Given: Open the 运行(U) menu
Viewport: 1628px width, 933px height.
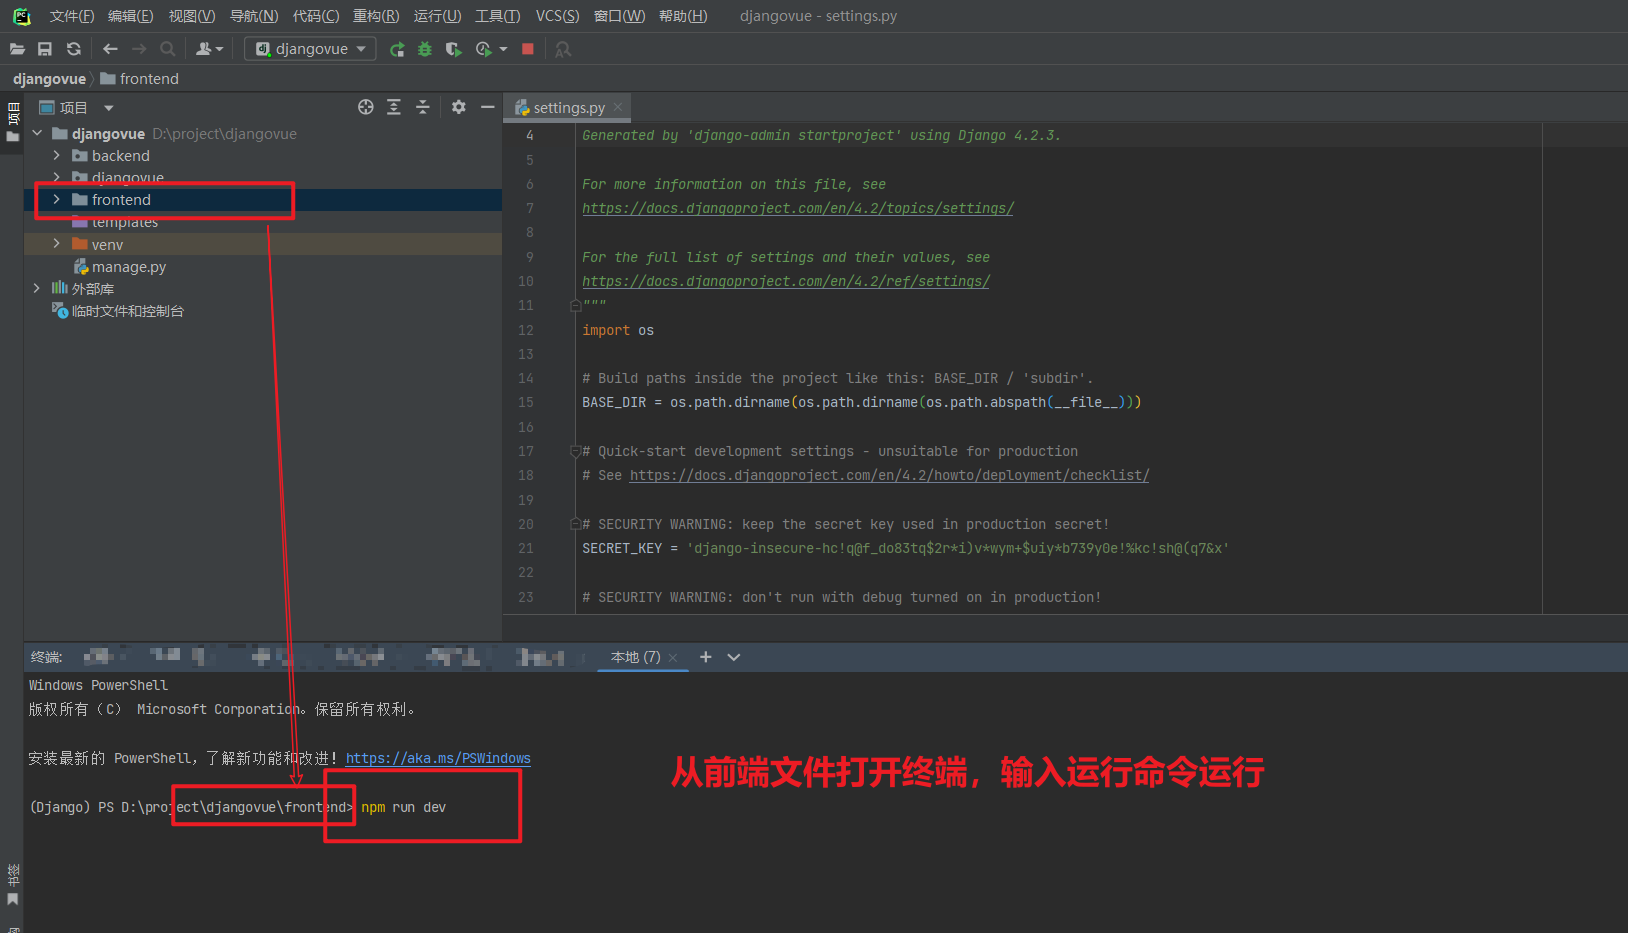Looking at the screenshot, I should coord(438,16).
